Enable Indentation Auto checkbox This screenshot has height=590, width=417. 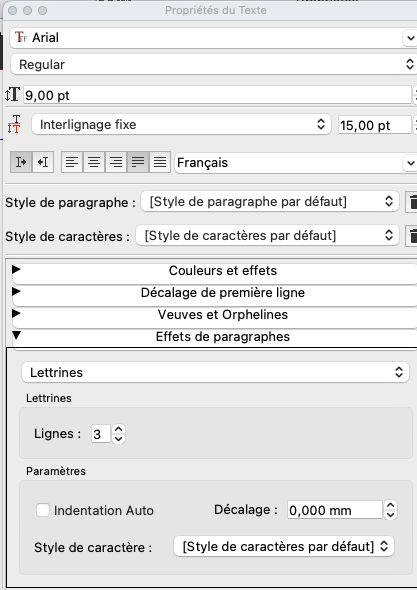pyautogui.click(x=43, y=510)
